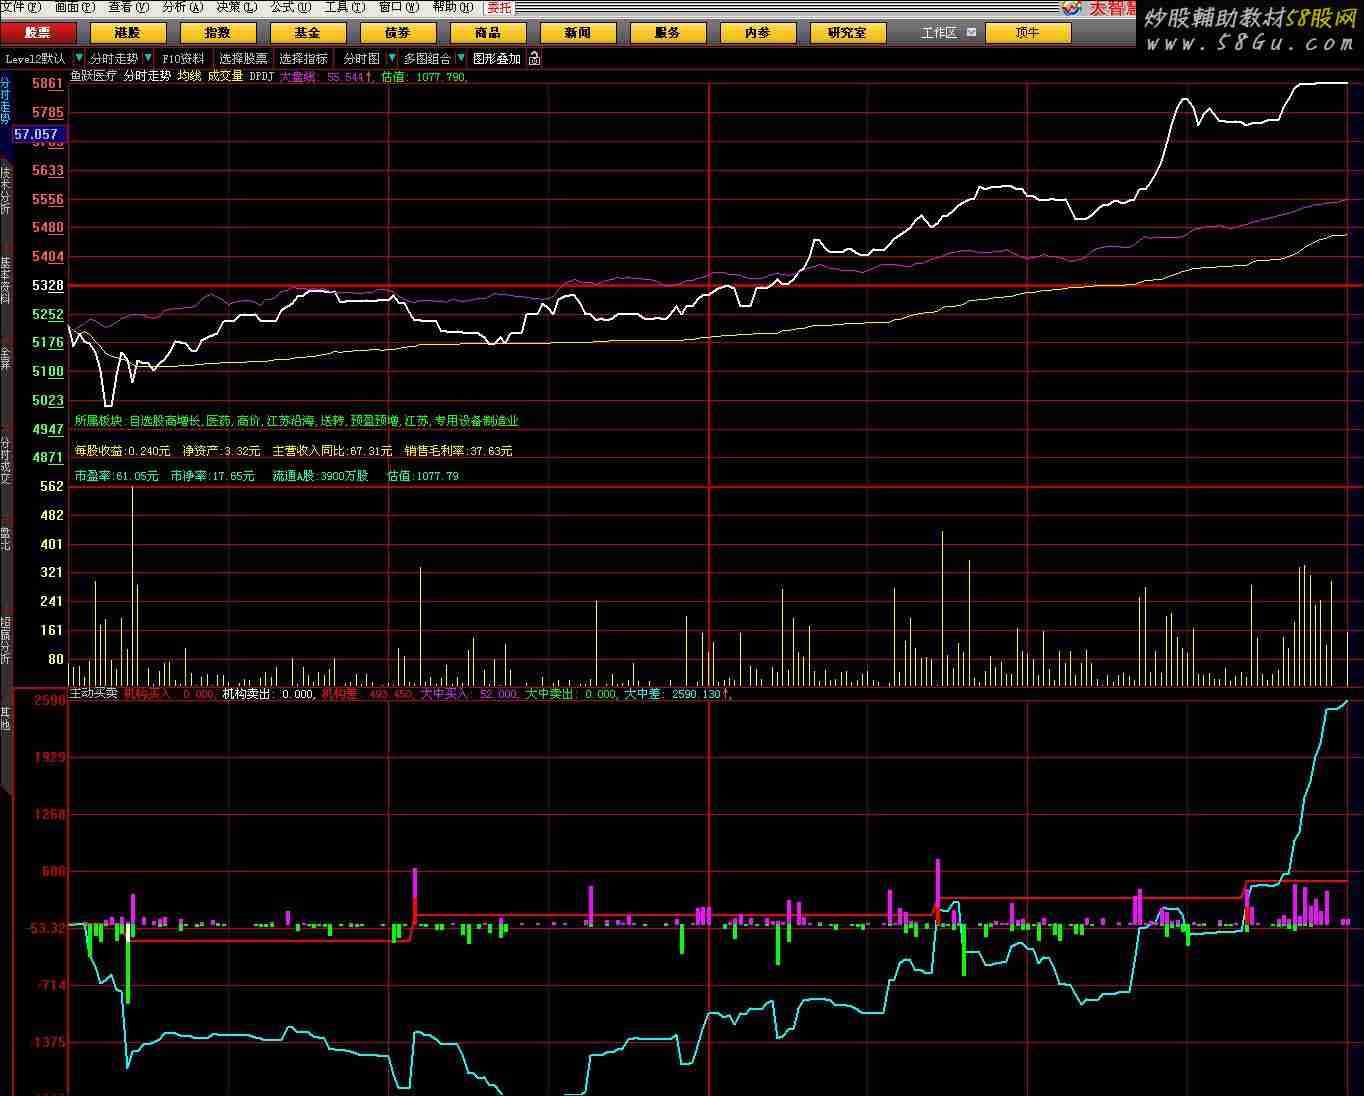Click 选择股票 toolbar item
The height and width of the screenshot is (1096, 1364).
pos(244,59)
